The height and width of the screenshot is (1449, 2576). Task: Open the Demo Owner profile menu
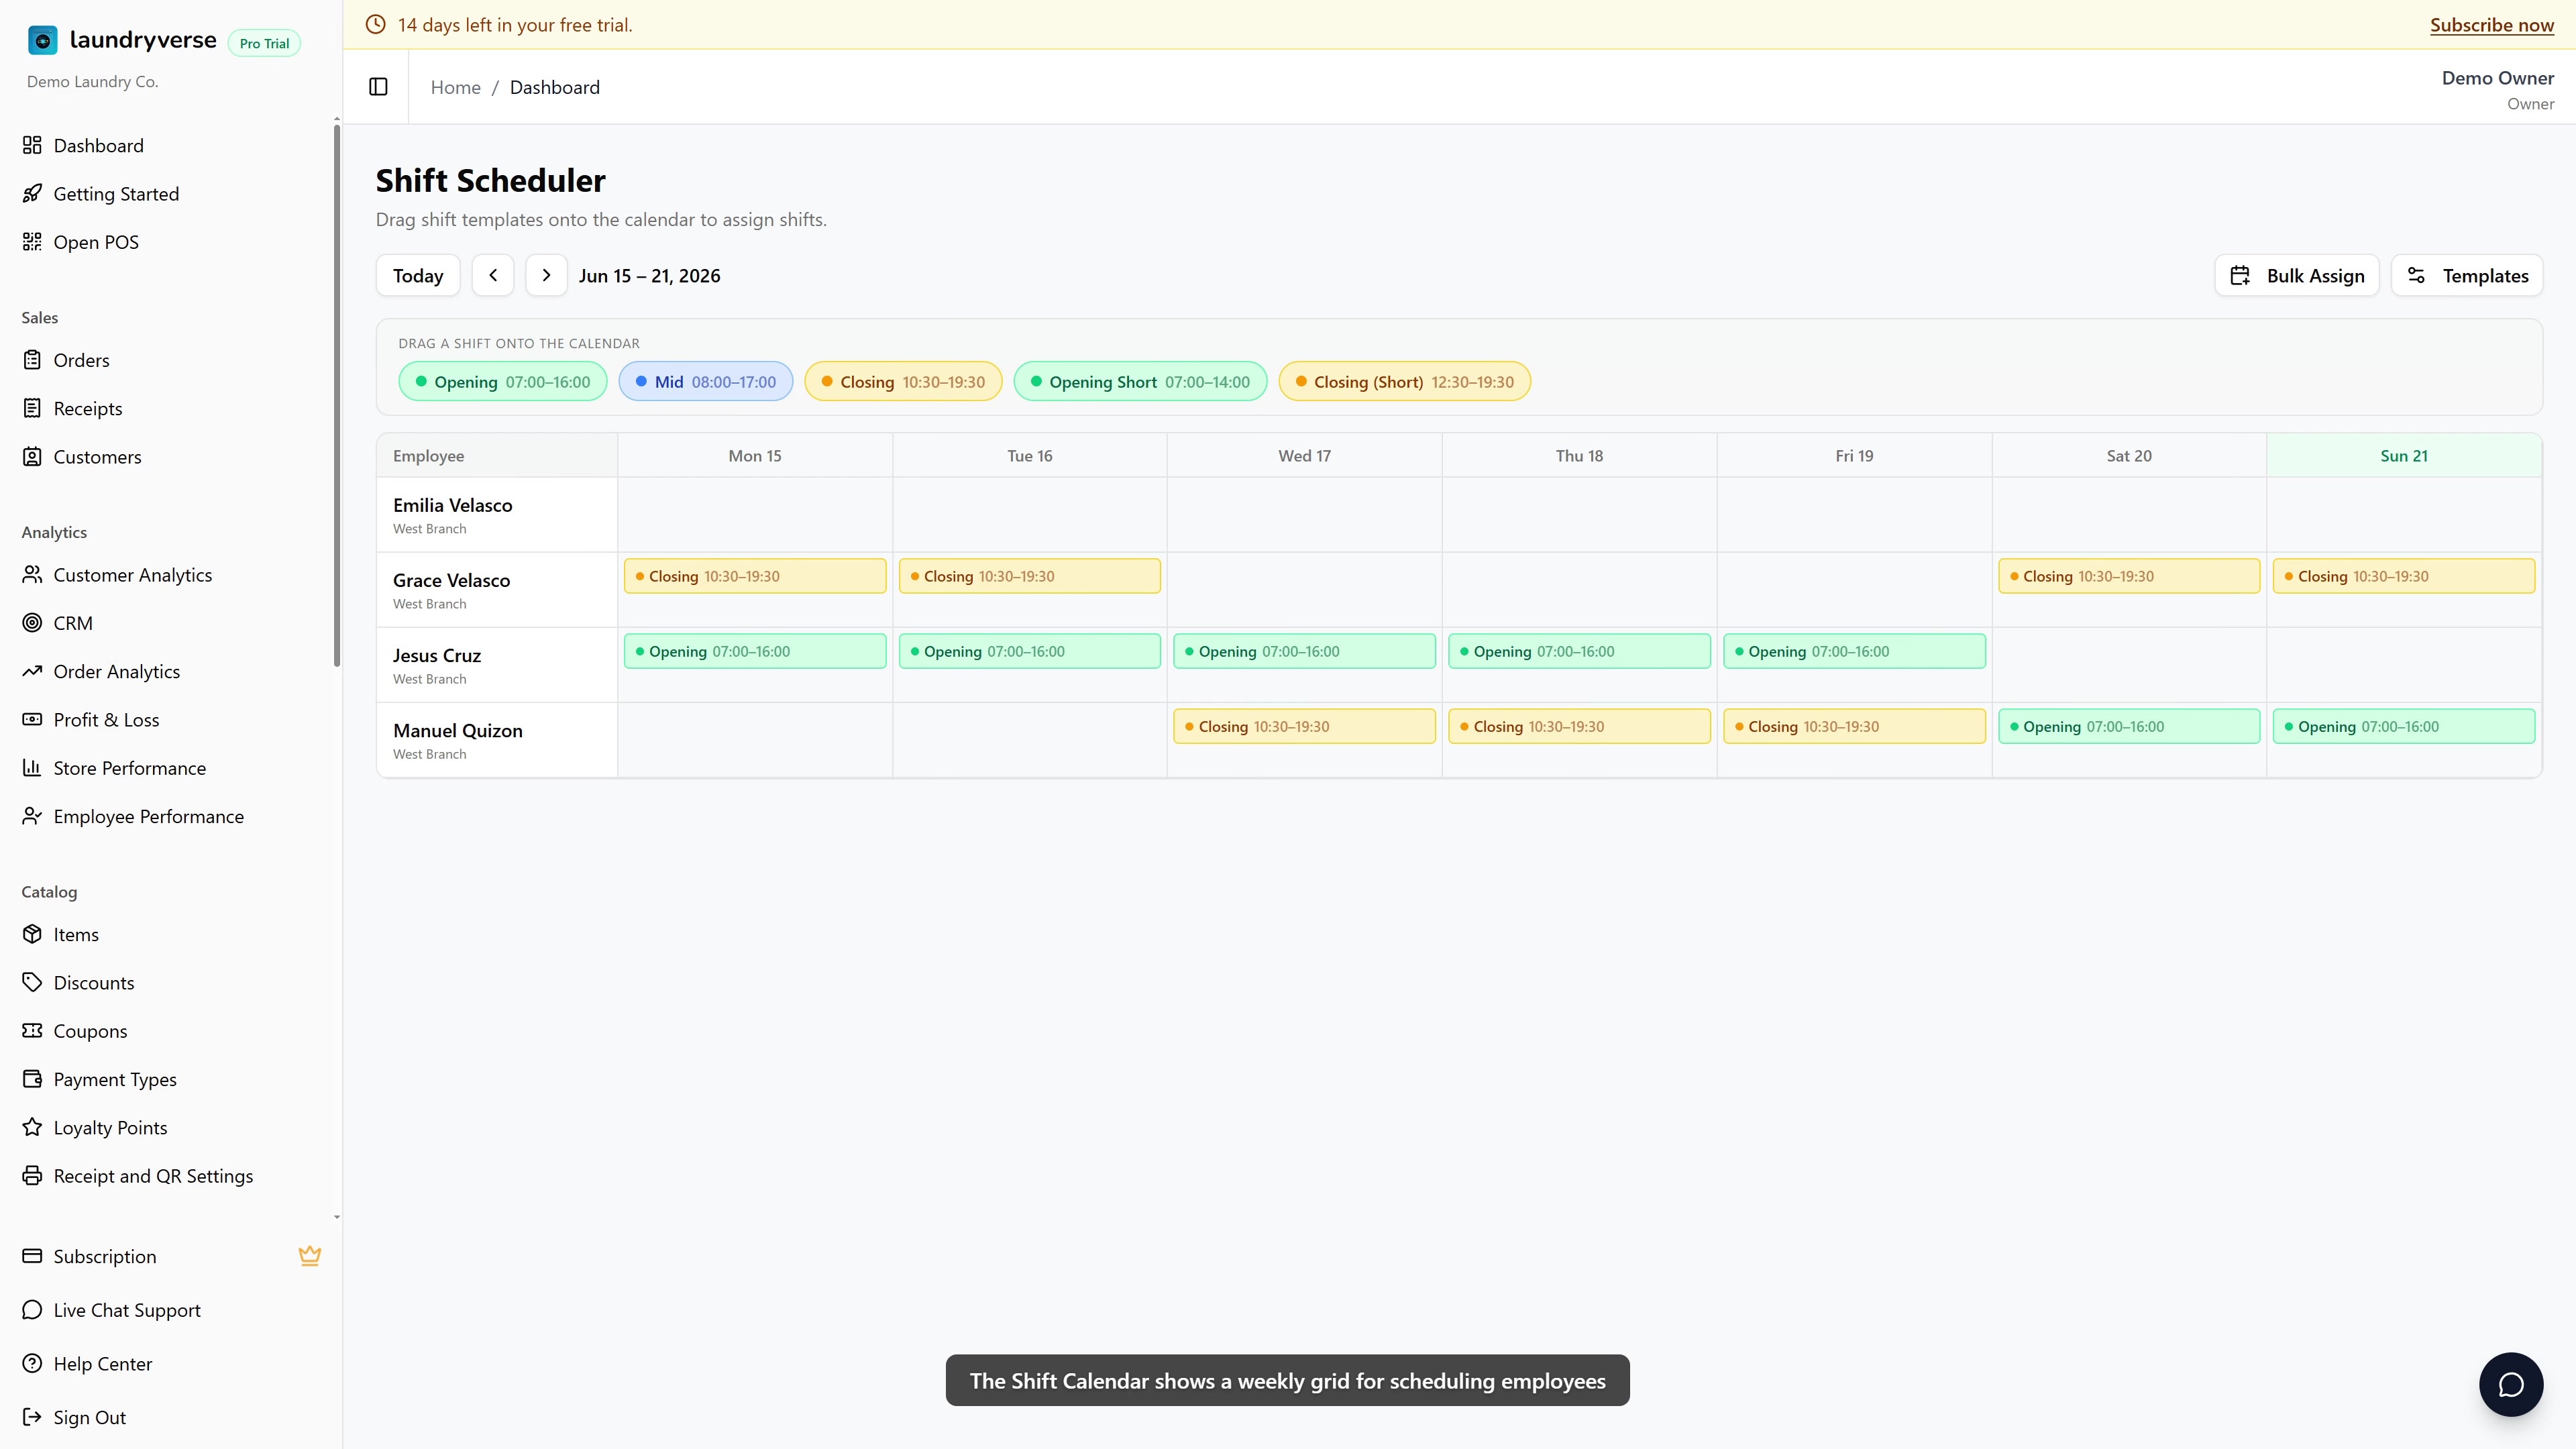pyautogui.click(x=2498, y=89)
